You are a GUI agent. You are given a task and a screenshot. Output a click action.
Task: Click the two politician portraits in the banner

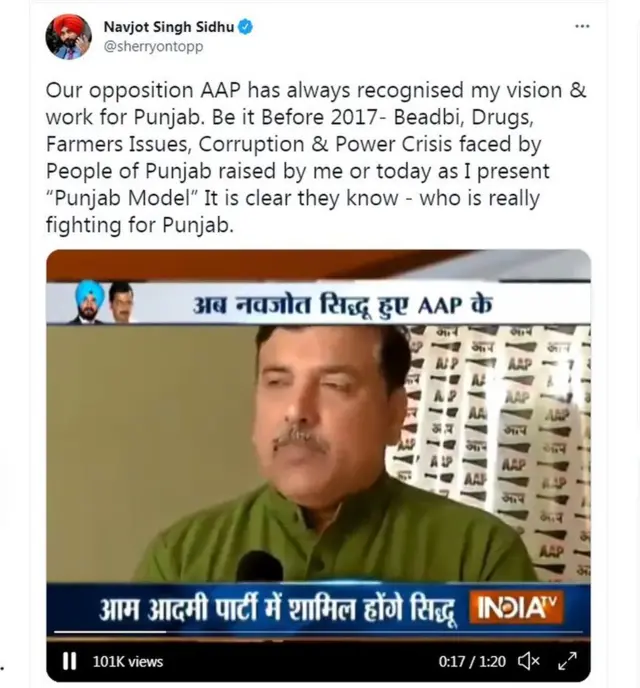pos(104,302)
